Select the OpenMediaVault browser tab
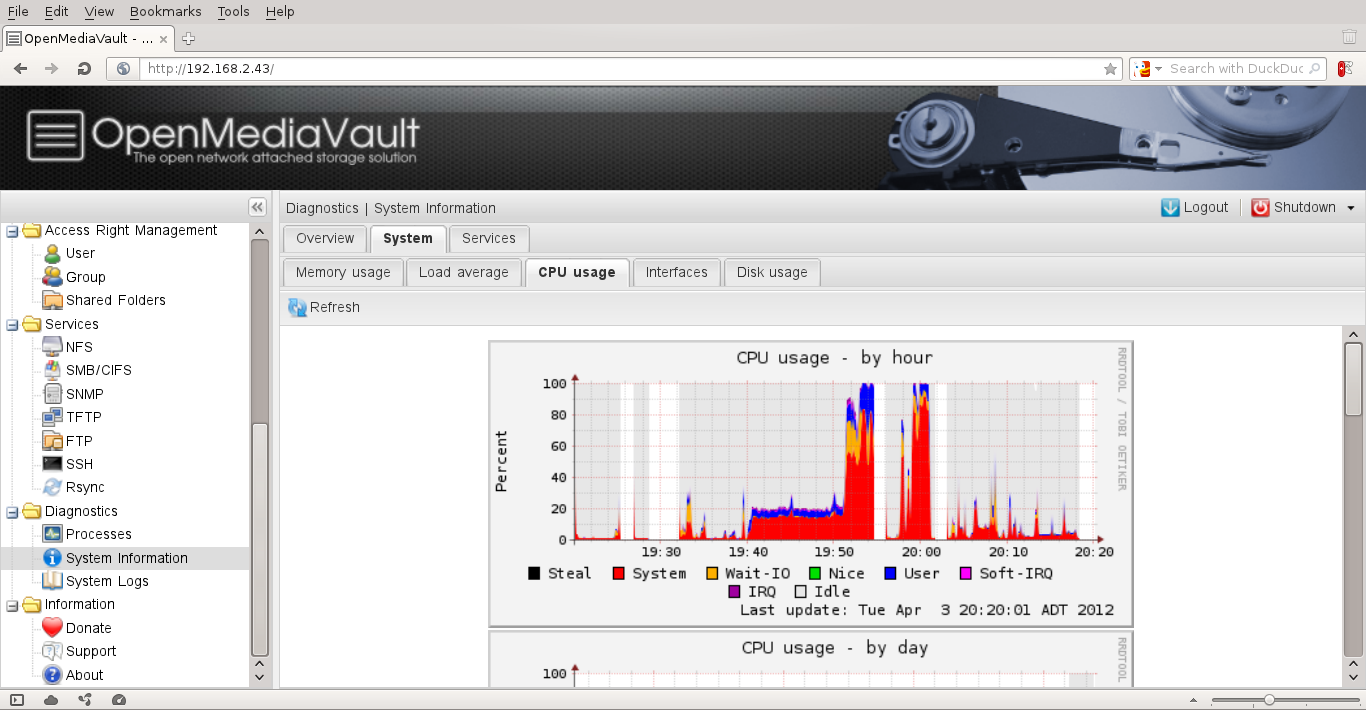1366x710 pixels. click(88, 38)
